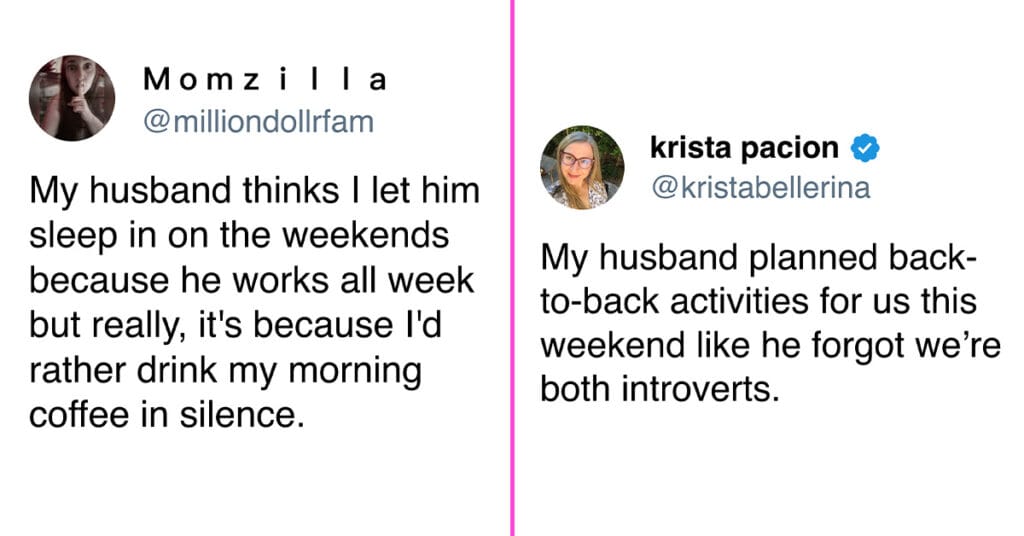Click the Momzilla display name
1024x536 pixels.
click(264, 80)
